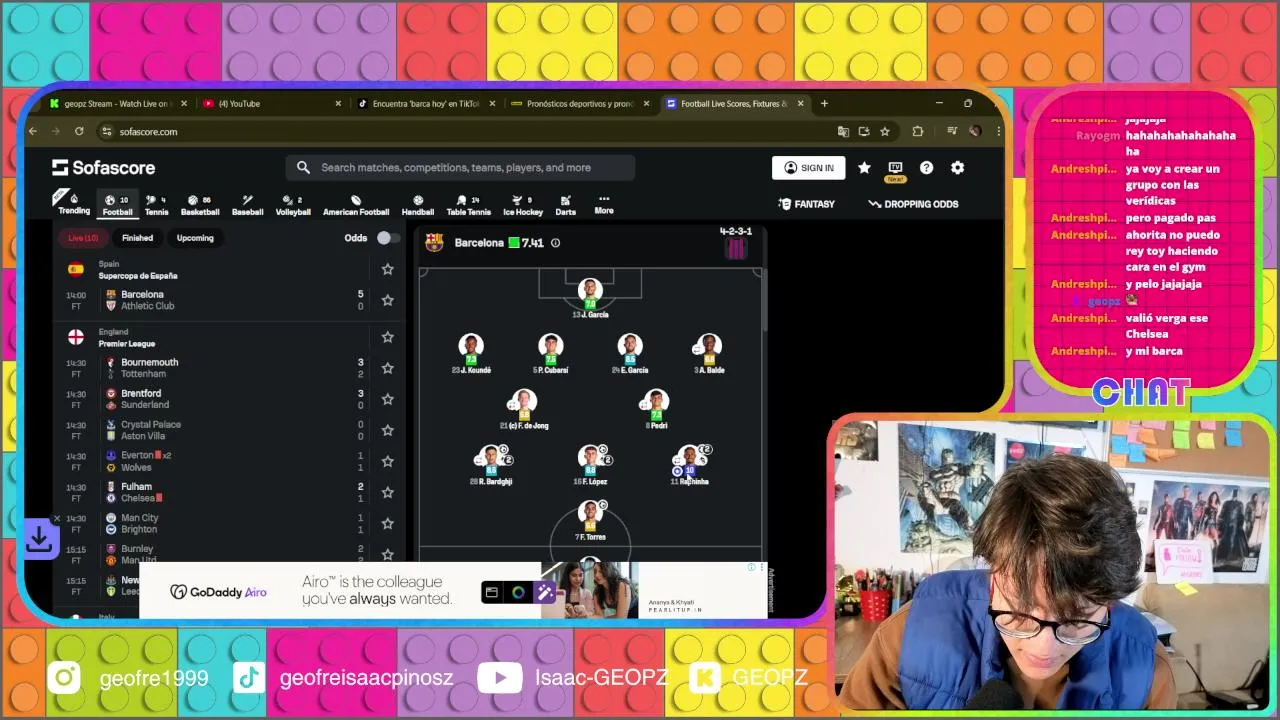
Task: Open favorites star in Sofascore header
Action: tap(864, 168)
